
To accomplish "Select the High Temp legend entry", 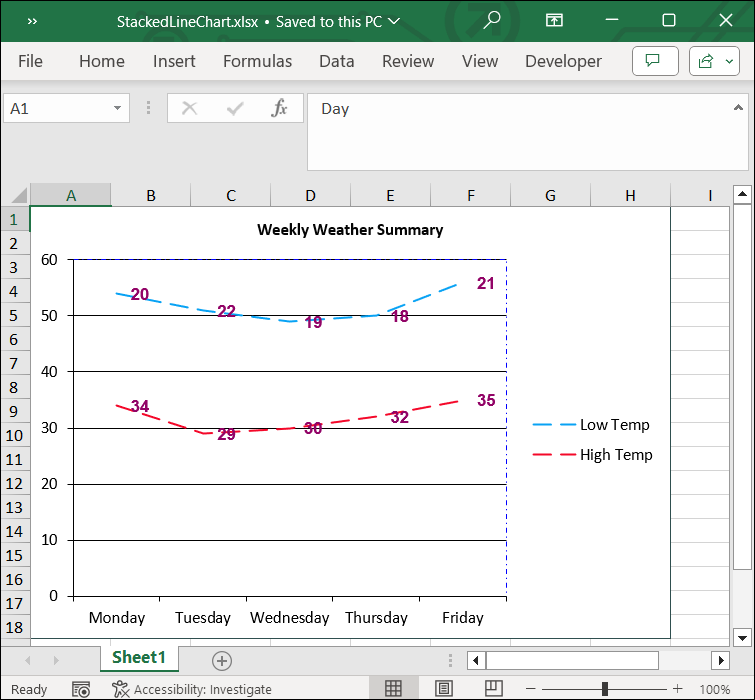I will 593,454.
